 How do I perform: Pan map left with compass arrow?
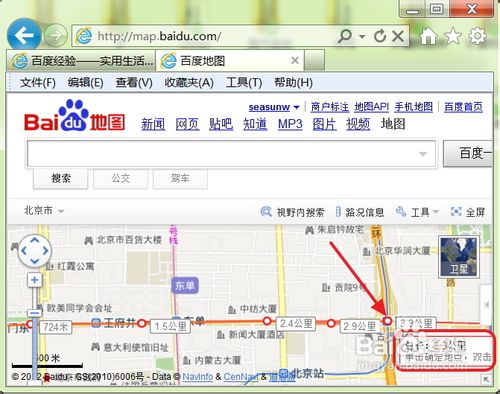(24, 251)
